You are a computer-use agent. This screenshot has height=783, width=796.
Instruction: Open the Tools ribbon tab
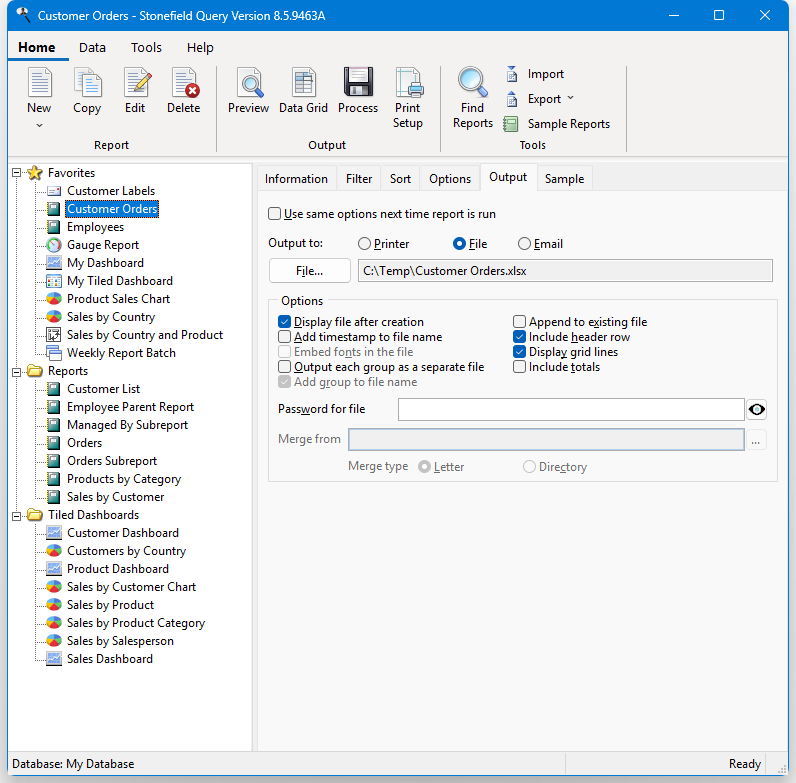(146, 48)
